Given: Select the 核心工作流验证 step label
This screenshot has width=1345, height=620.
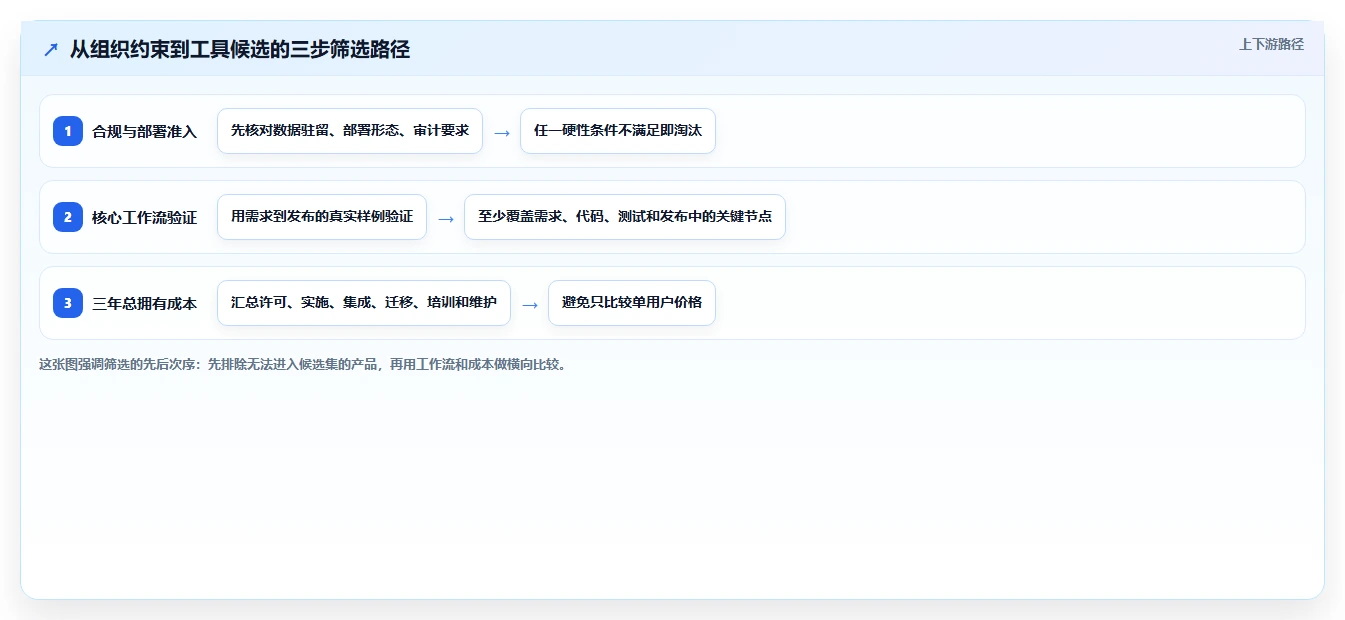Looking at the screenshot, I should point(144,218).
